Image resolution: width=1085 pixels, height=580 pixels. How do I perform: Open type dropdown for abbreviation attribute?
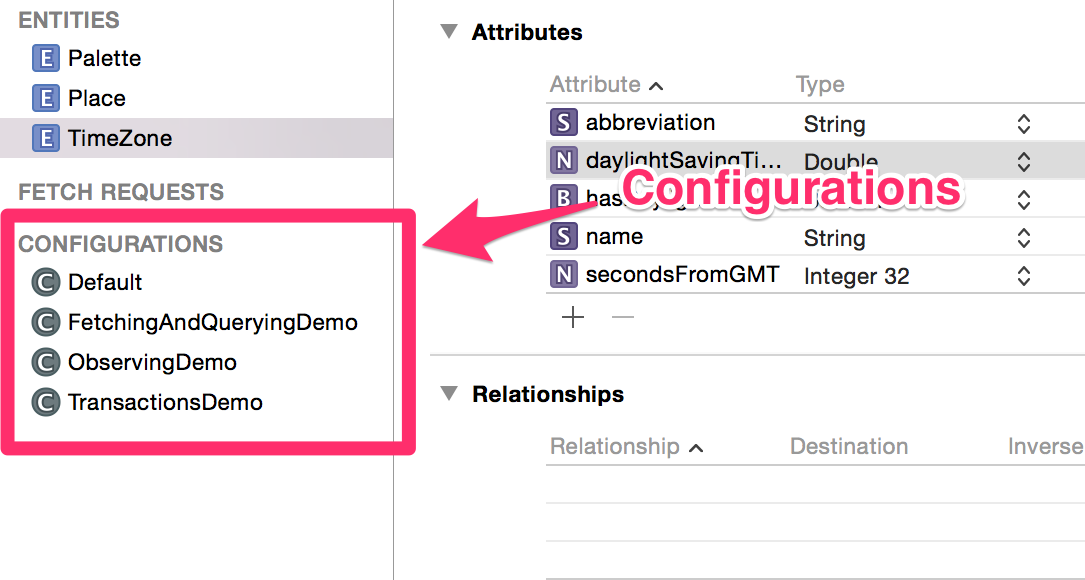pos(1023,124)
